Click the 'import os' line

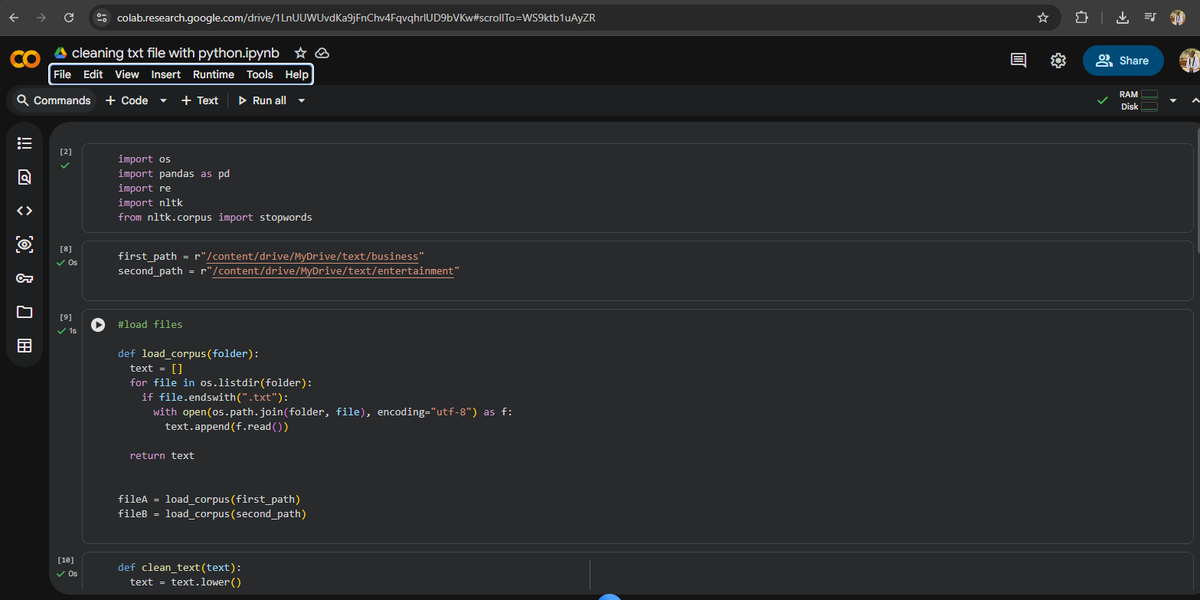(x=144, y=159)
